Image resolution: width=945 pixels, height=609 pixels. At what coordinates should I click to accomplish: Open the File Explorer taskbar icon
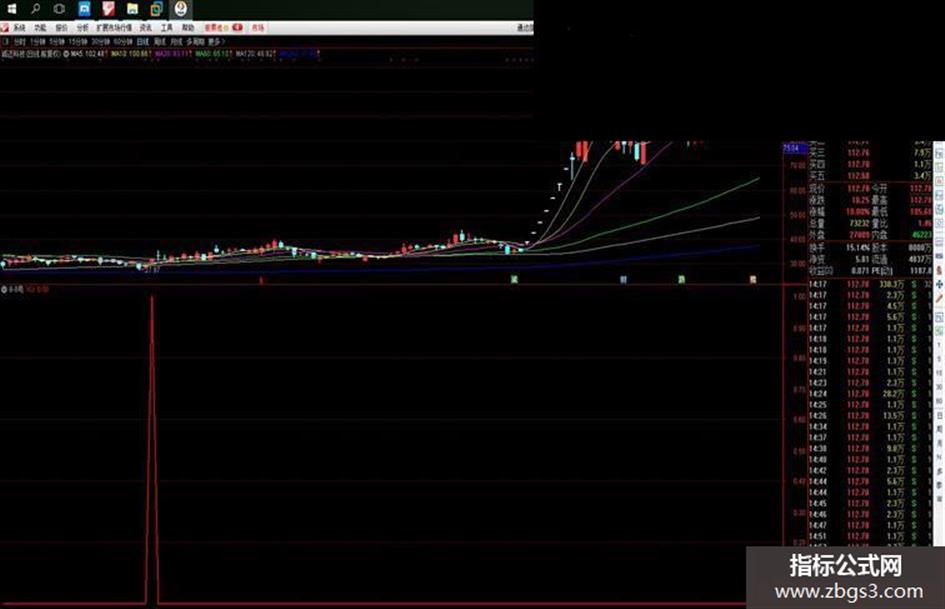[132, 9]
